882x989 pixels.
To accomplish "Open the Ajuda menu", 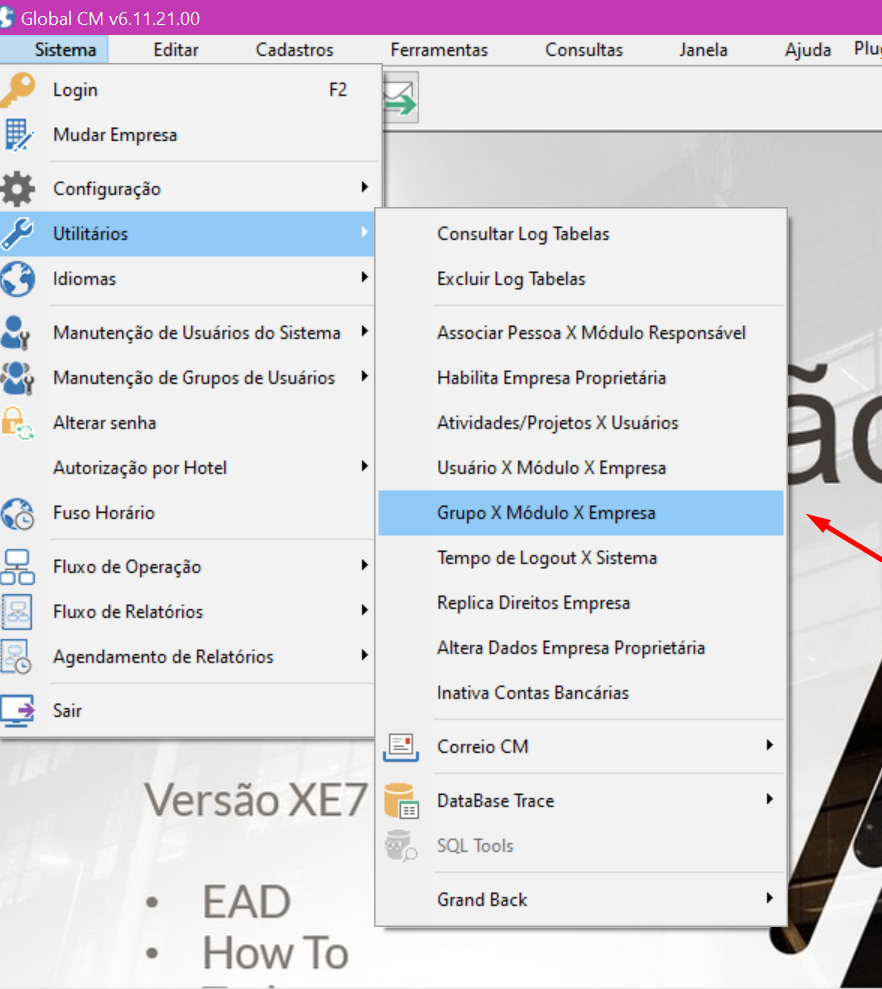I will click(x=808, y=50).
